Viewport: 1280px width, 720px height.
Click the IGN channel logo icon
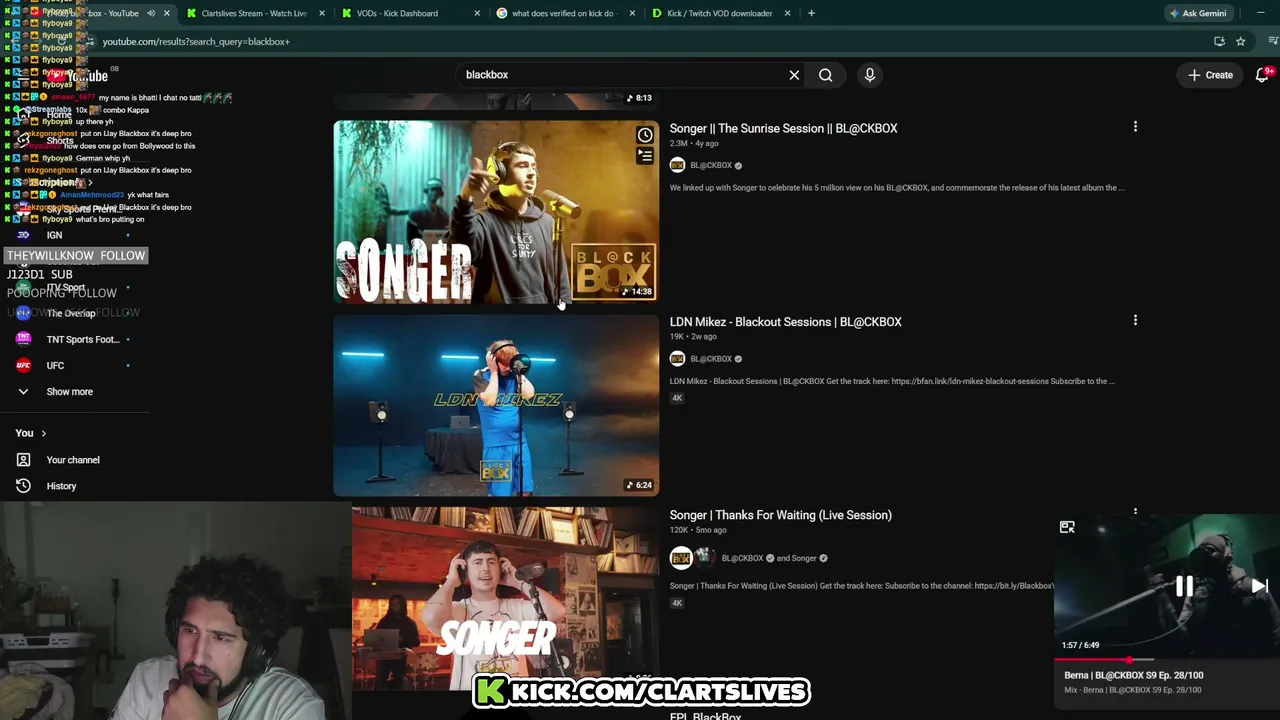point(23,235)
